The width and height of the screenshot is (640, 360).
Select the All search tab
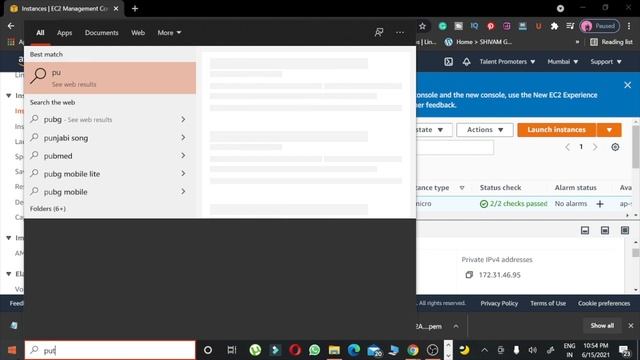pyautogui.click(x=40, y=33)
